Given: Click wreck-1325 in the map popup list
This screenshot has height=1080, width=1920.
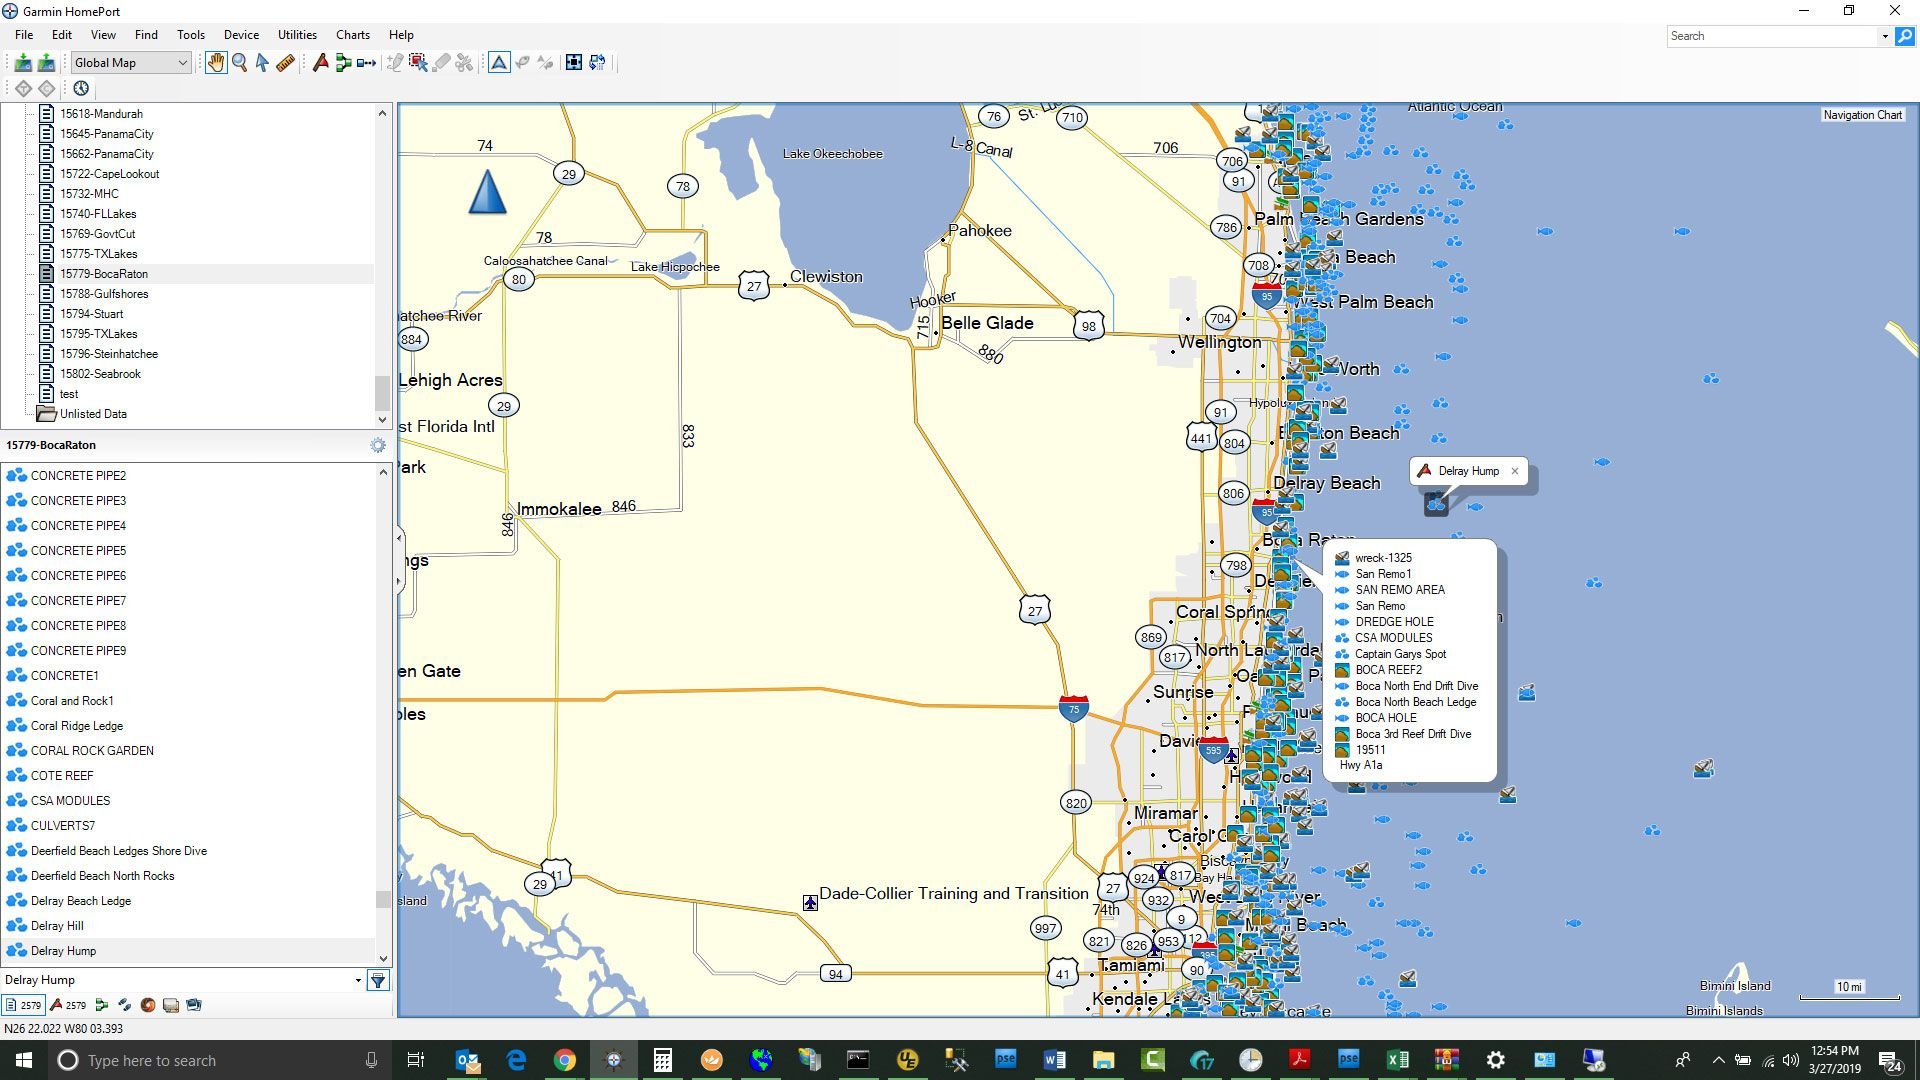Looking at the screenshot, I should (1383, 558).
